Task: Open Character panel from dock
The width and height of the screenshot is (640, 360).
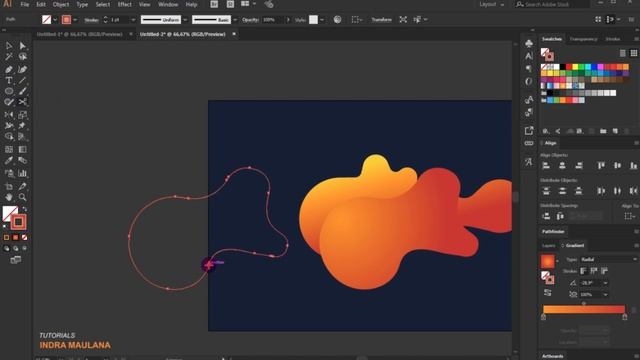Action: click(x=529, y=56)
